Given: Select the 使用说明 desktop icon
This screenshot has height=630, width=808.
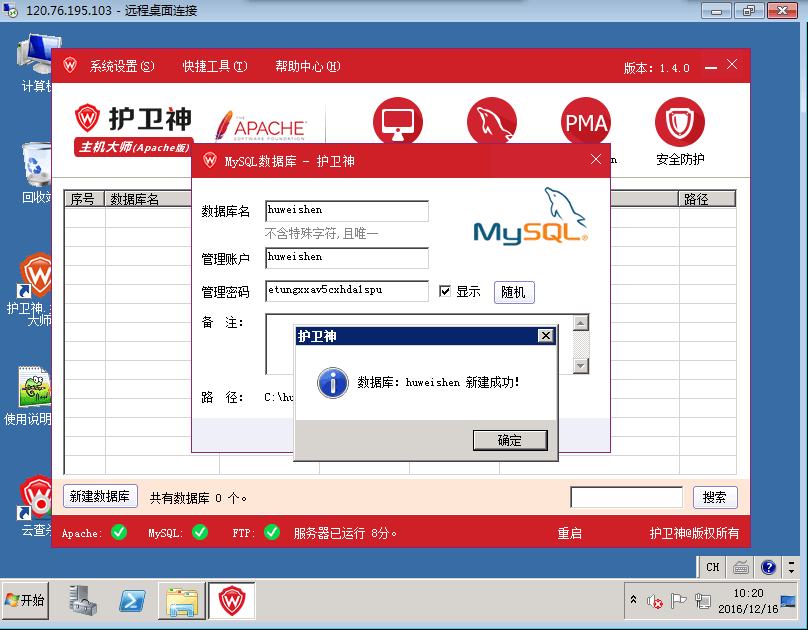Looking at the screenshot, I should pos(30,396).
